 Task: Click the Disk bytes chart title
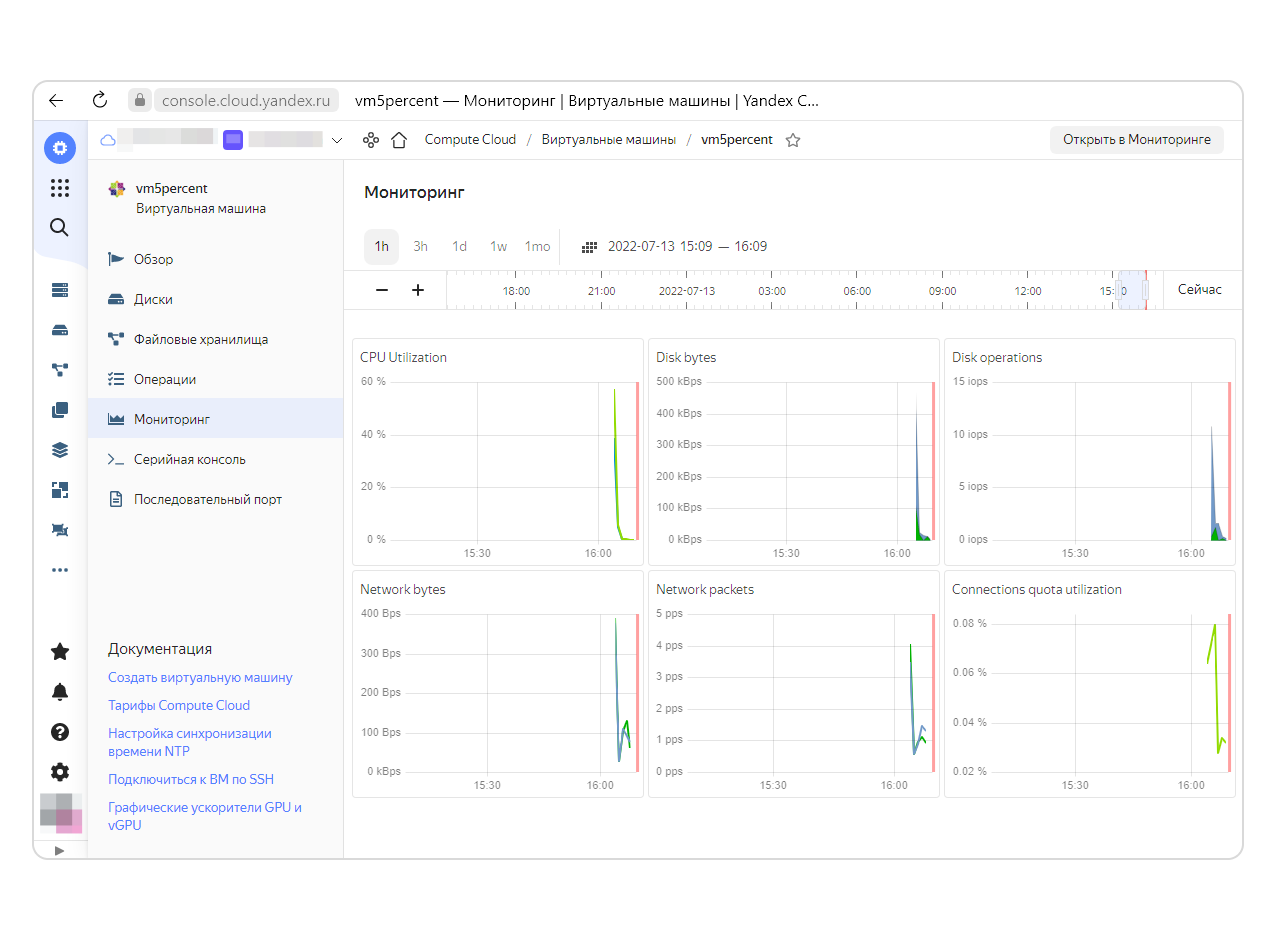pyautogui.click(x=686, y=357)
